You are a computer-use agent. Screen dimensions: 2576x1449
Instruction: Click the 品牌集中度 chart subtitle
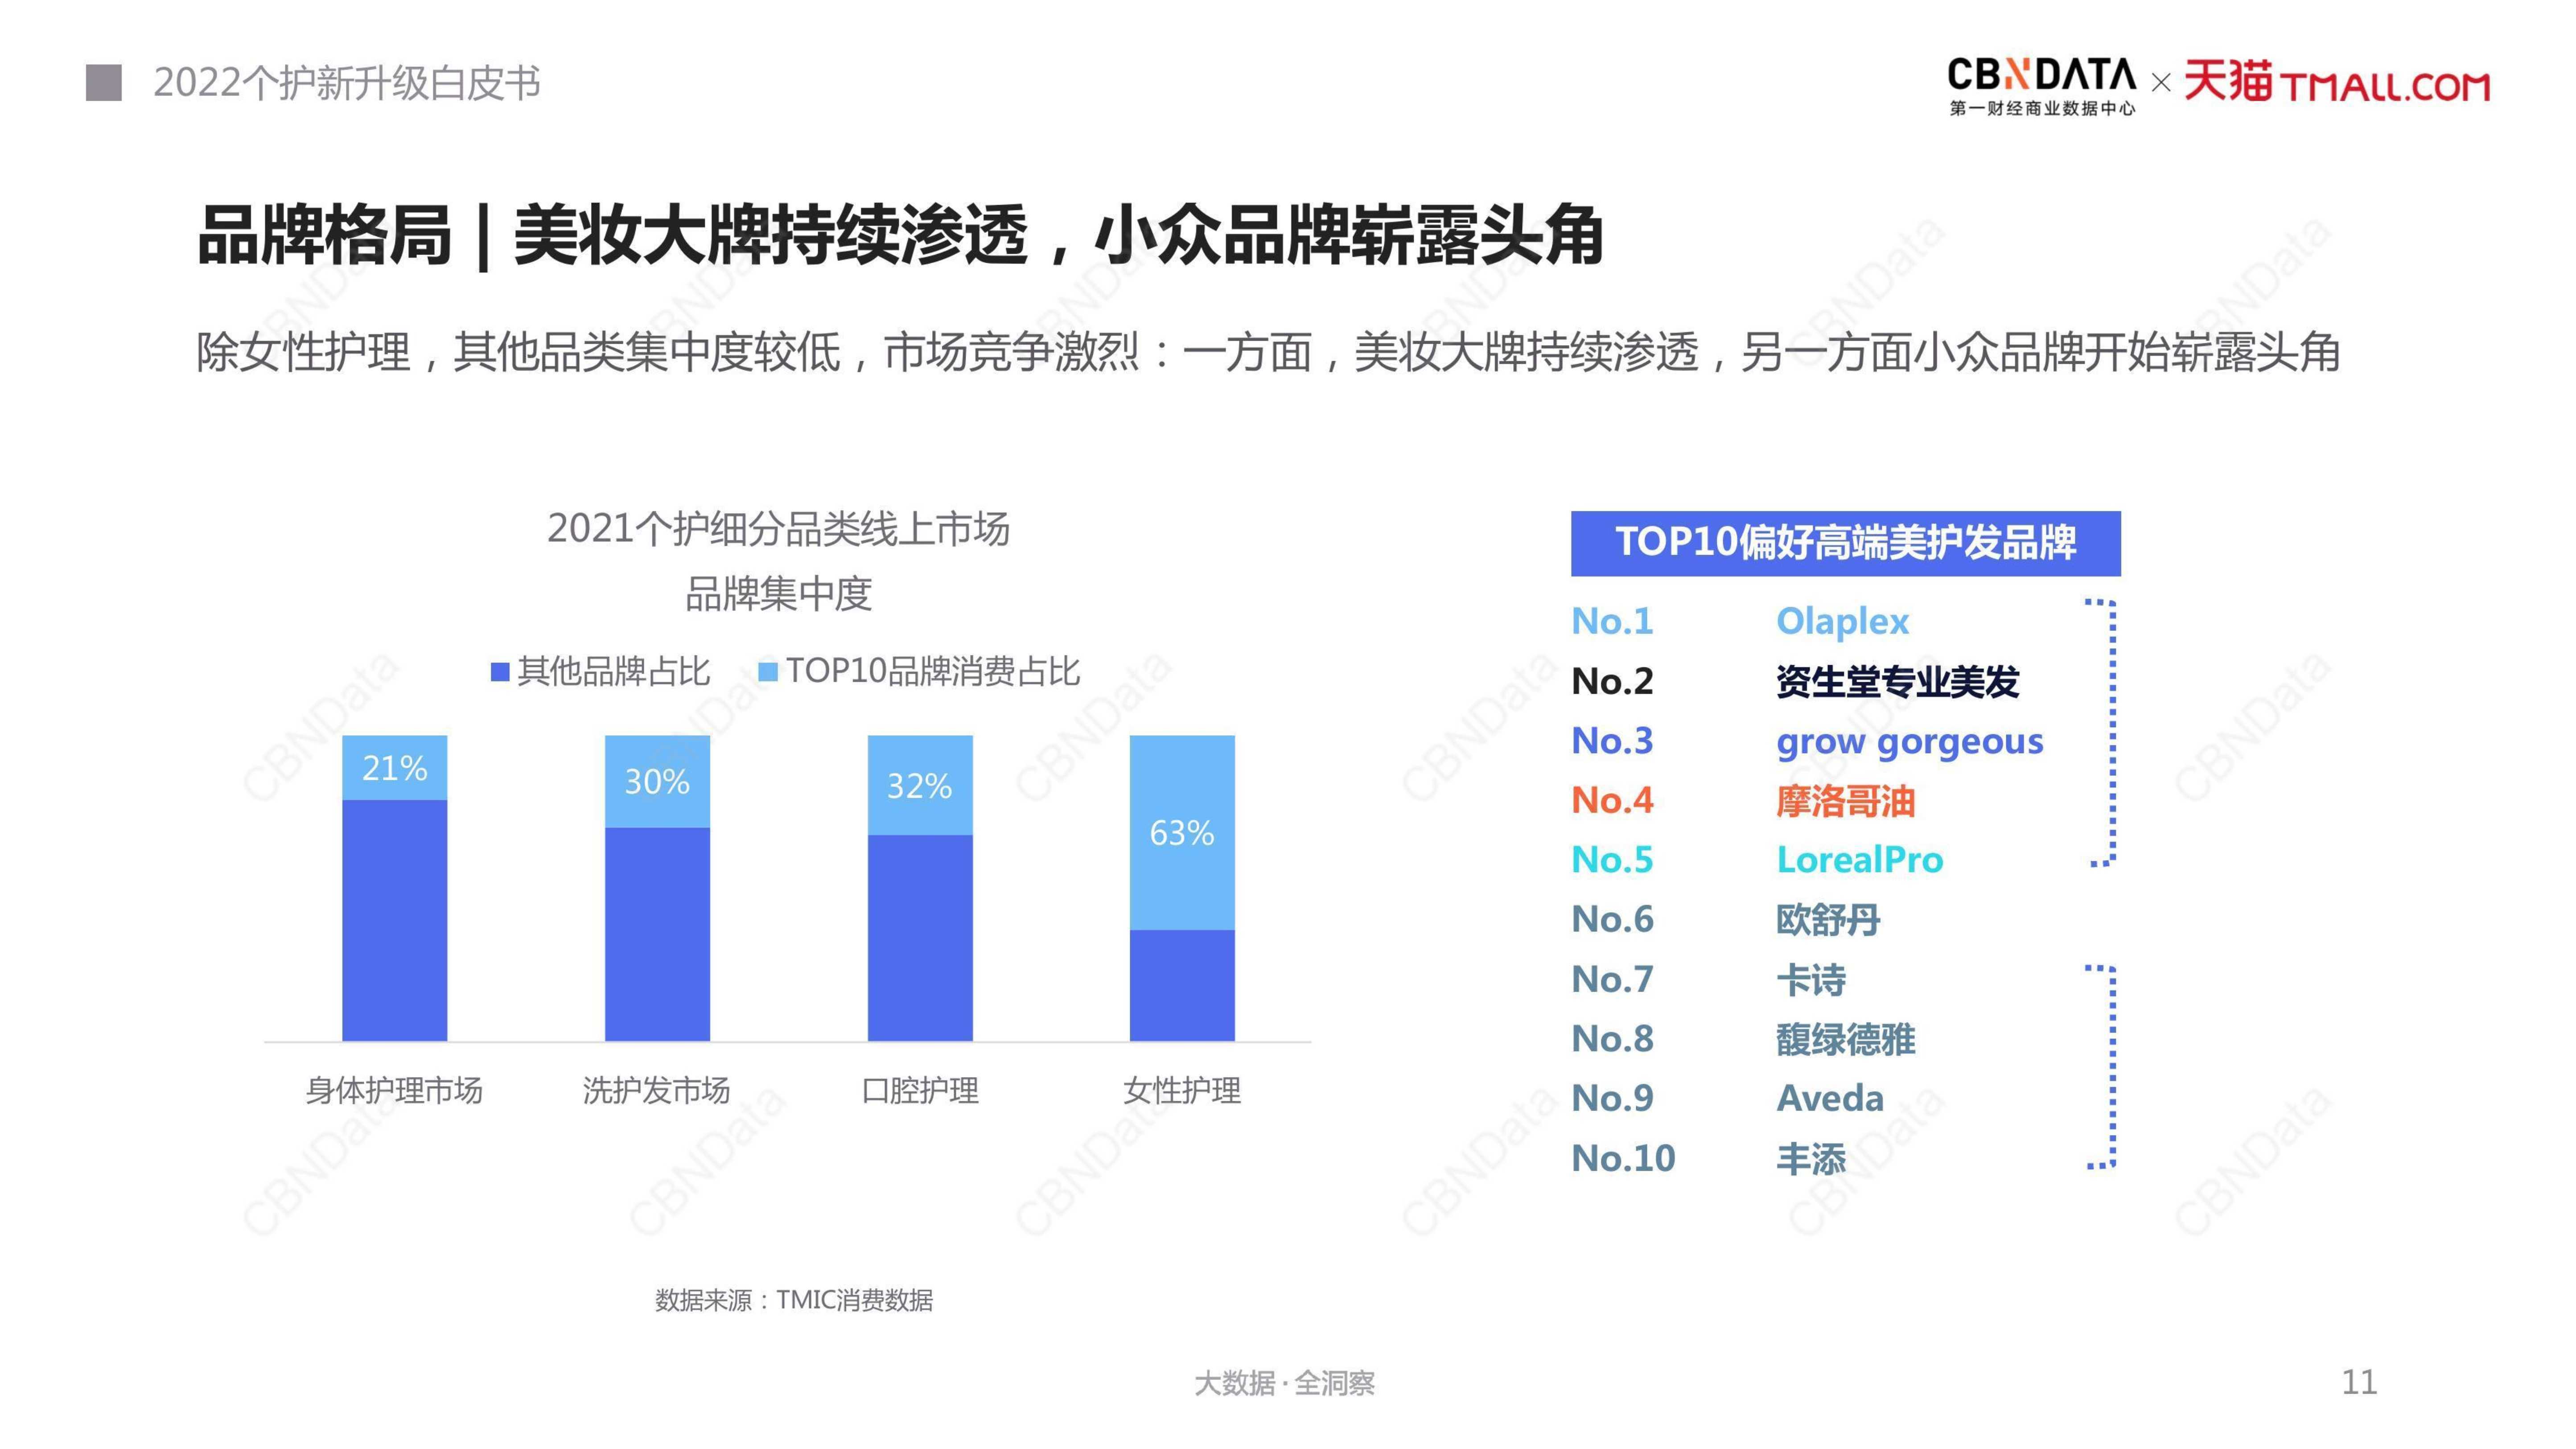(778, 594)
